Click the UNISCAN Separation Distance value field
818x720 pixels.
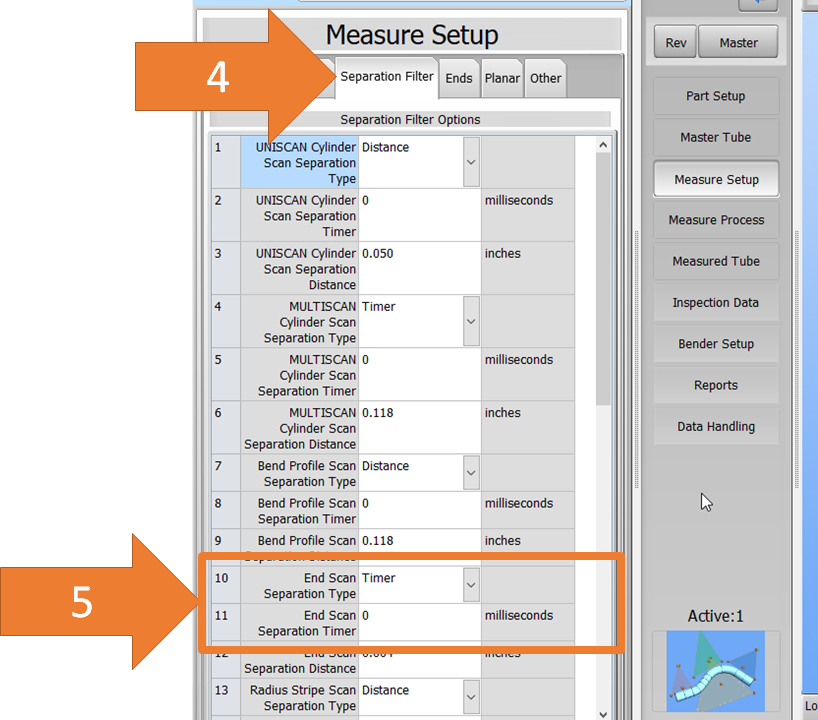click(419, 267)
